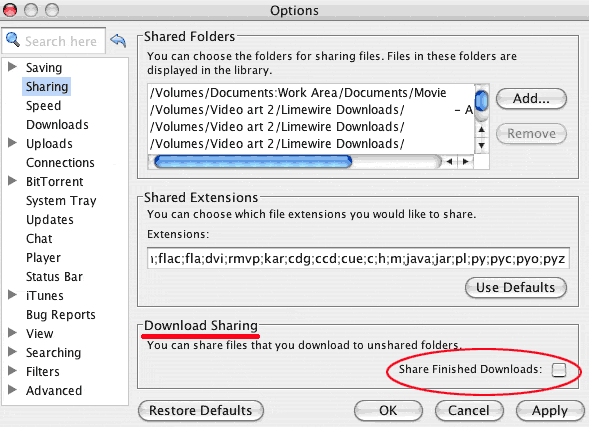Expand the Saving tree node

click(12, 67)
